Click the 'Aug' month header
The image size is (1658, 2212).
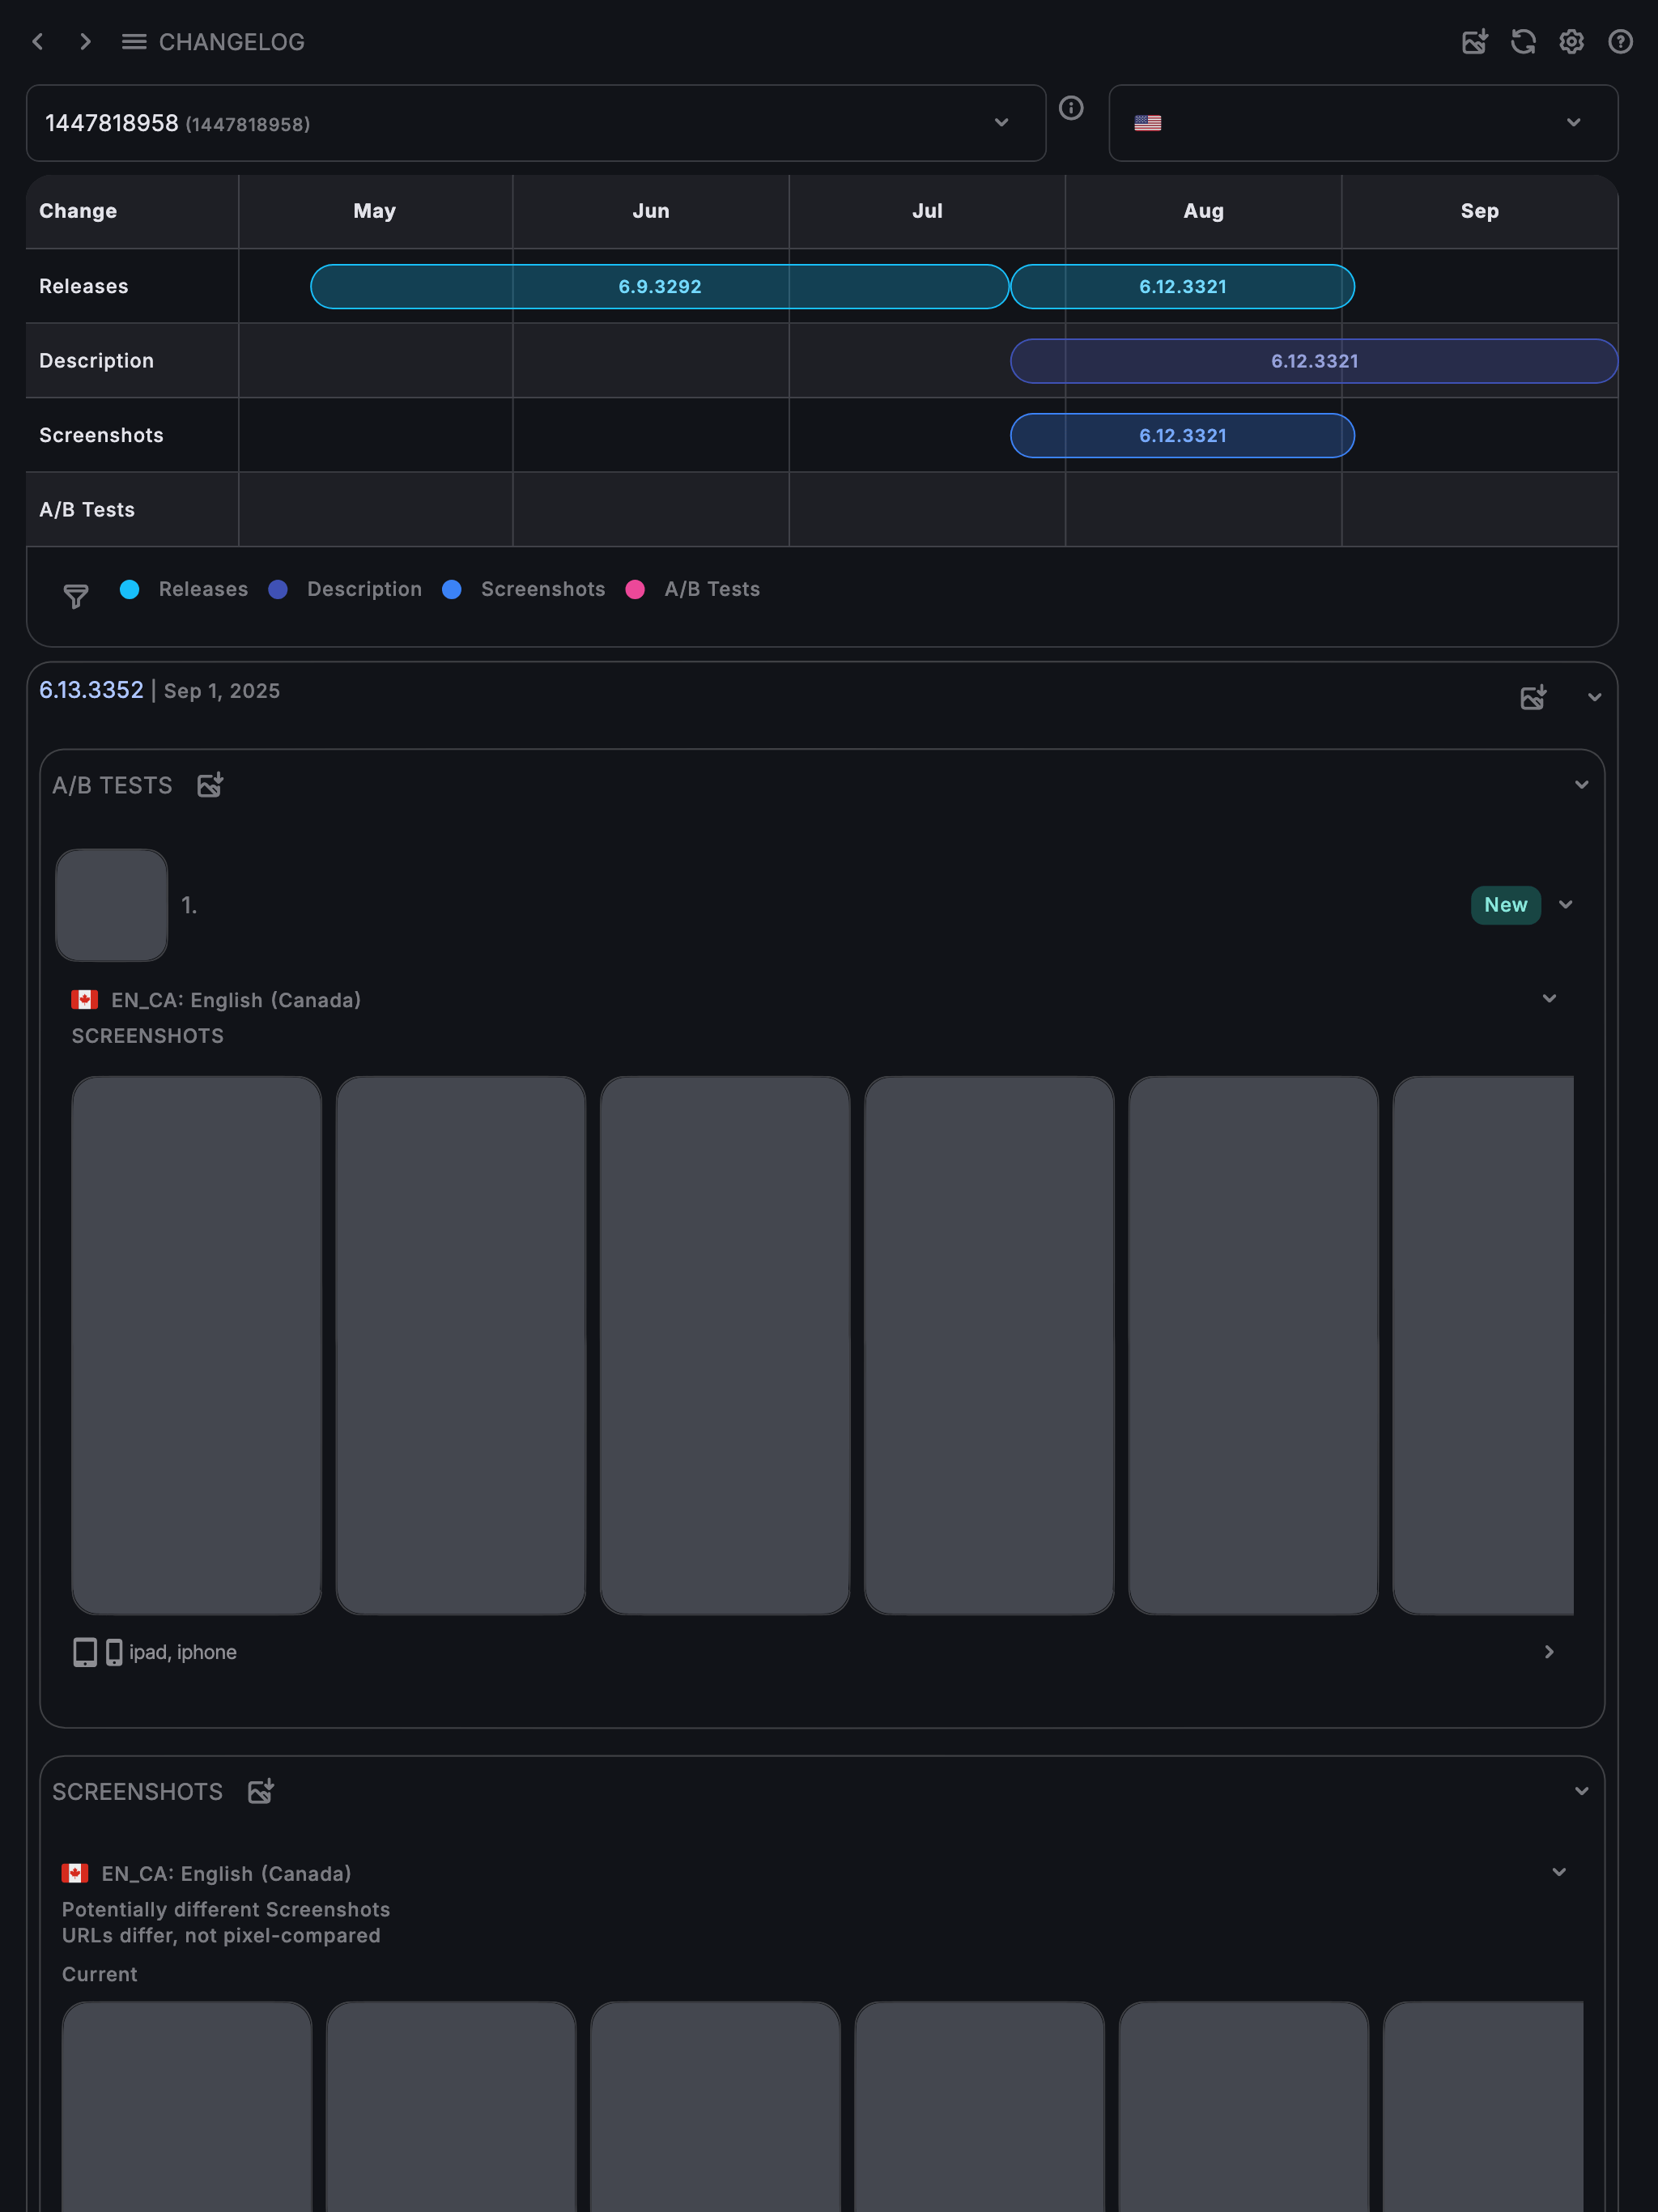pyautogui.click(x=1204, y=211)
